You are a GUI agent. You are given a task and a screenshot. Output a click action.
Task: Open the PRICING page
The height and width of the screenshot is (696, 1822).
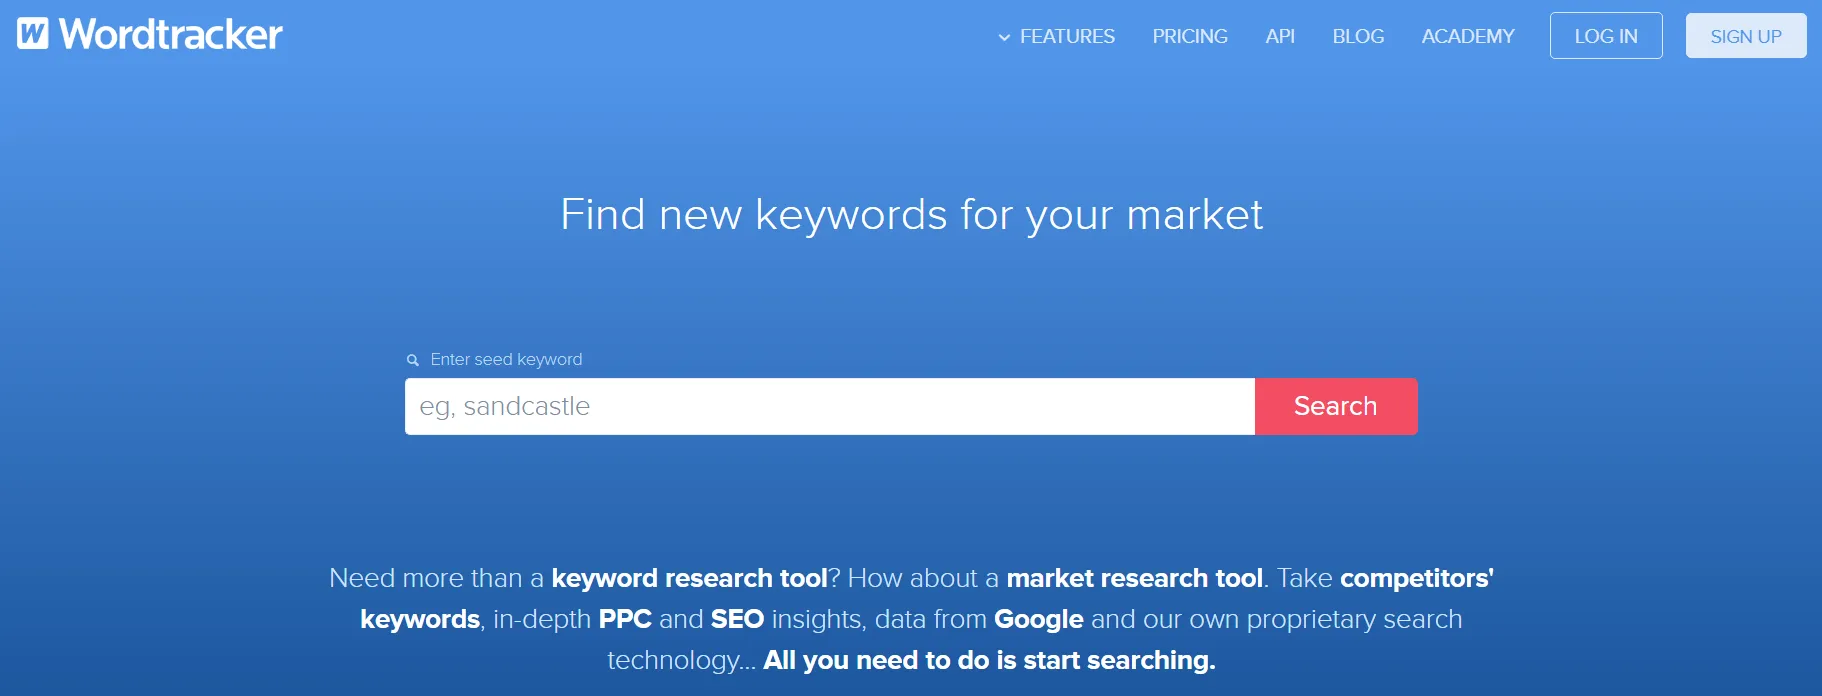coord(1190,37)
